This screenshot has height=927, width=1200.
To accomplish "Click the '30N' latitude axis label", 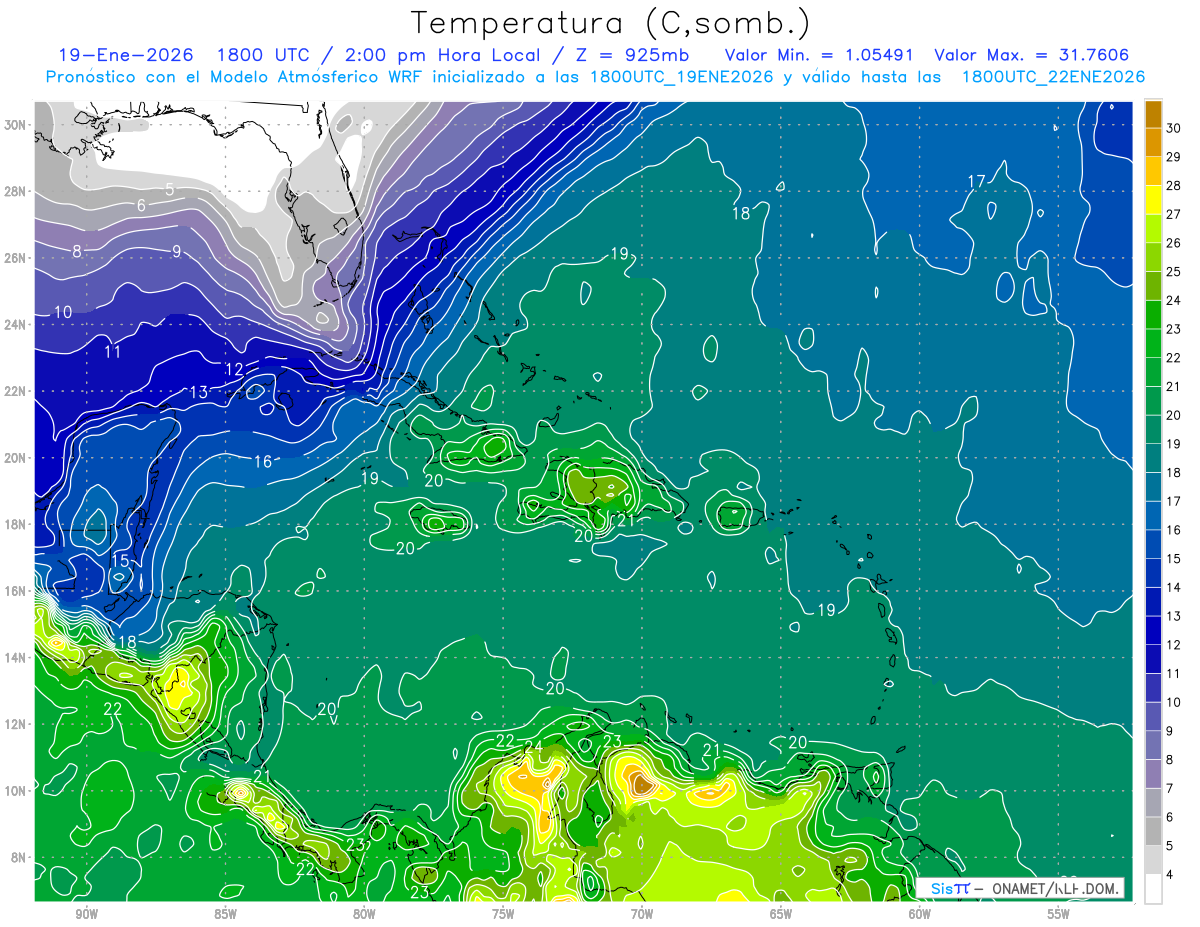I will (x=16, y=125).
